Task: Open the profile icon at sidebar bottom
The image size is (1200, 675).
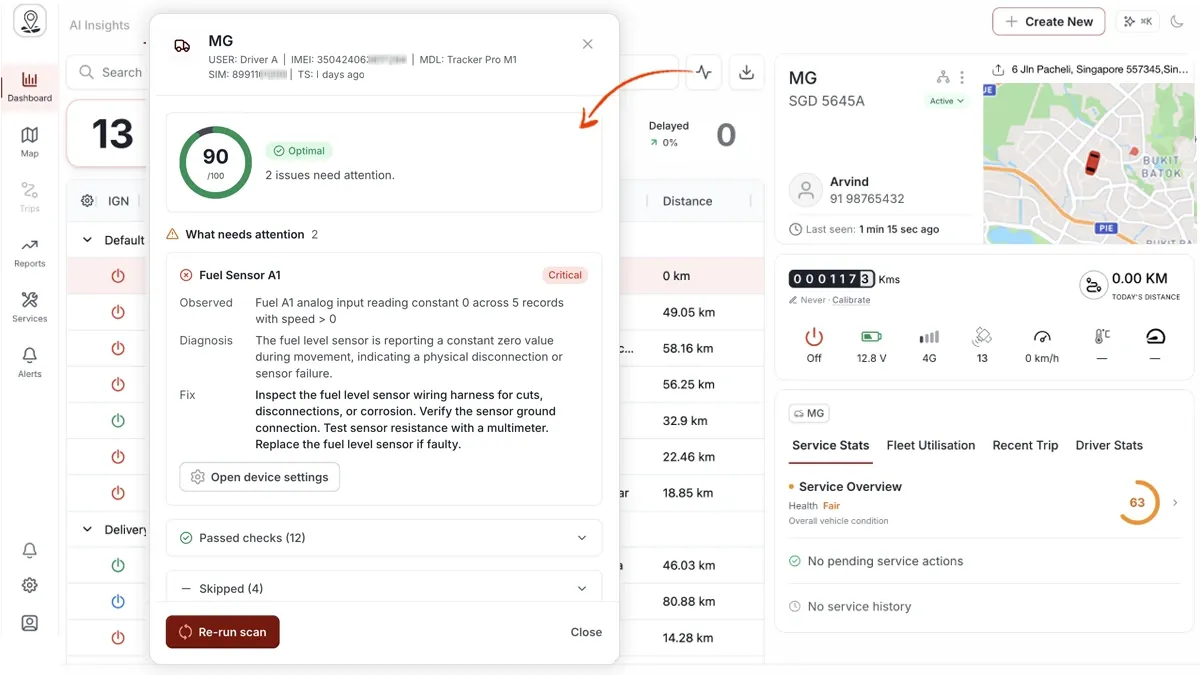Action: 30,623
